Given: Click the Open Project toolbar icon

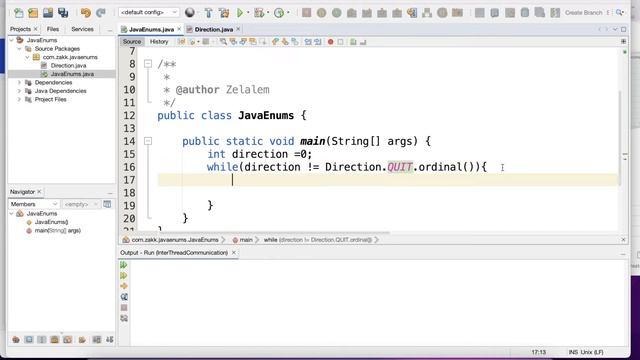Looking at the screenshot, I should pyautogui.click(x=48, y=13).
